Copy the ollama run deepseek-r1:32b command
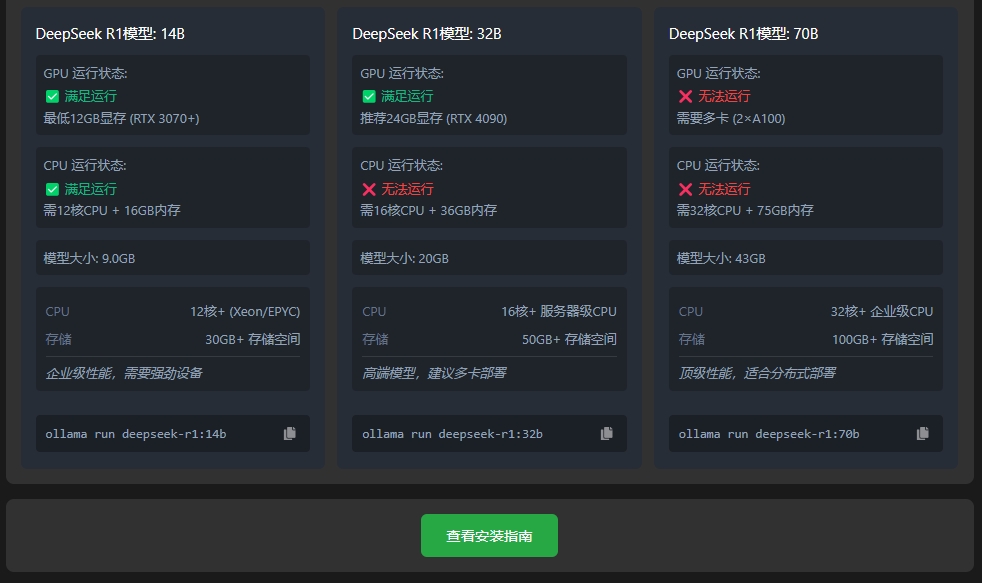The image size is (982, 583). click(606, 433)
